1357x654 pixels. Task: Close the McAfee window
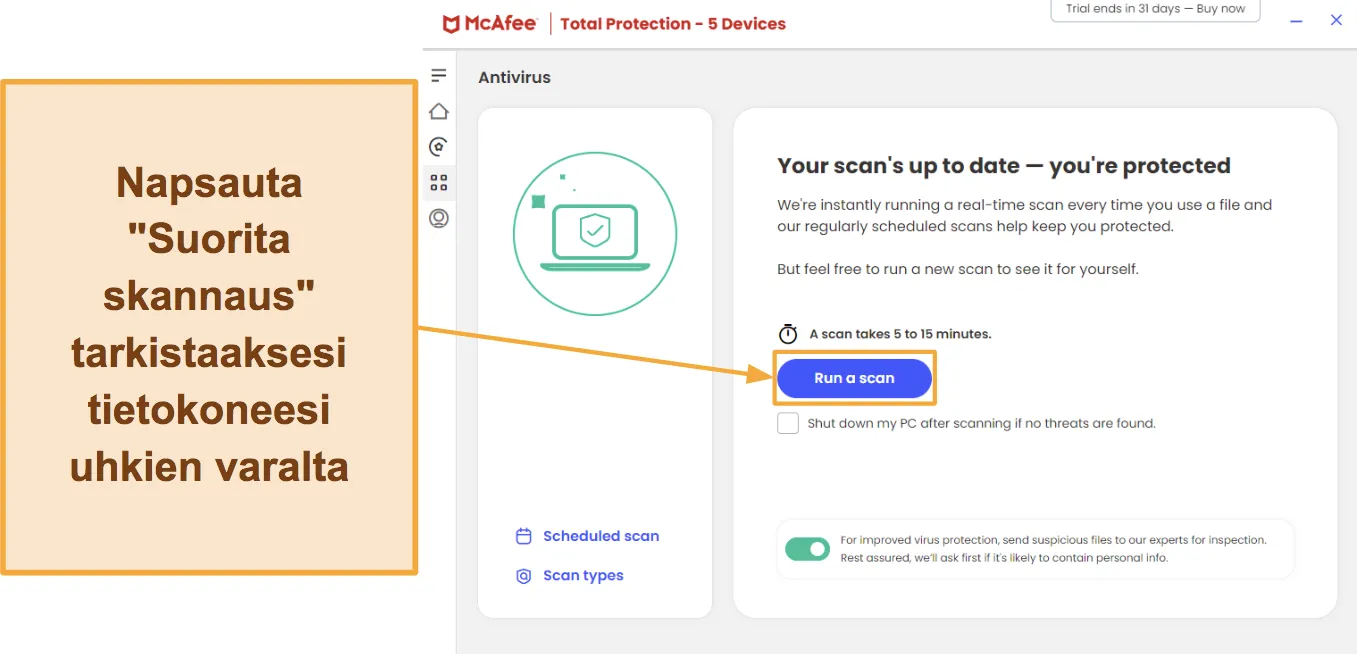coord(1336,20)
